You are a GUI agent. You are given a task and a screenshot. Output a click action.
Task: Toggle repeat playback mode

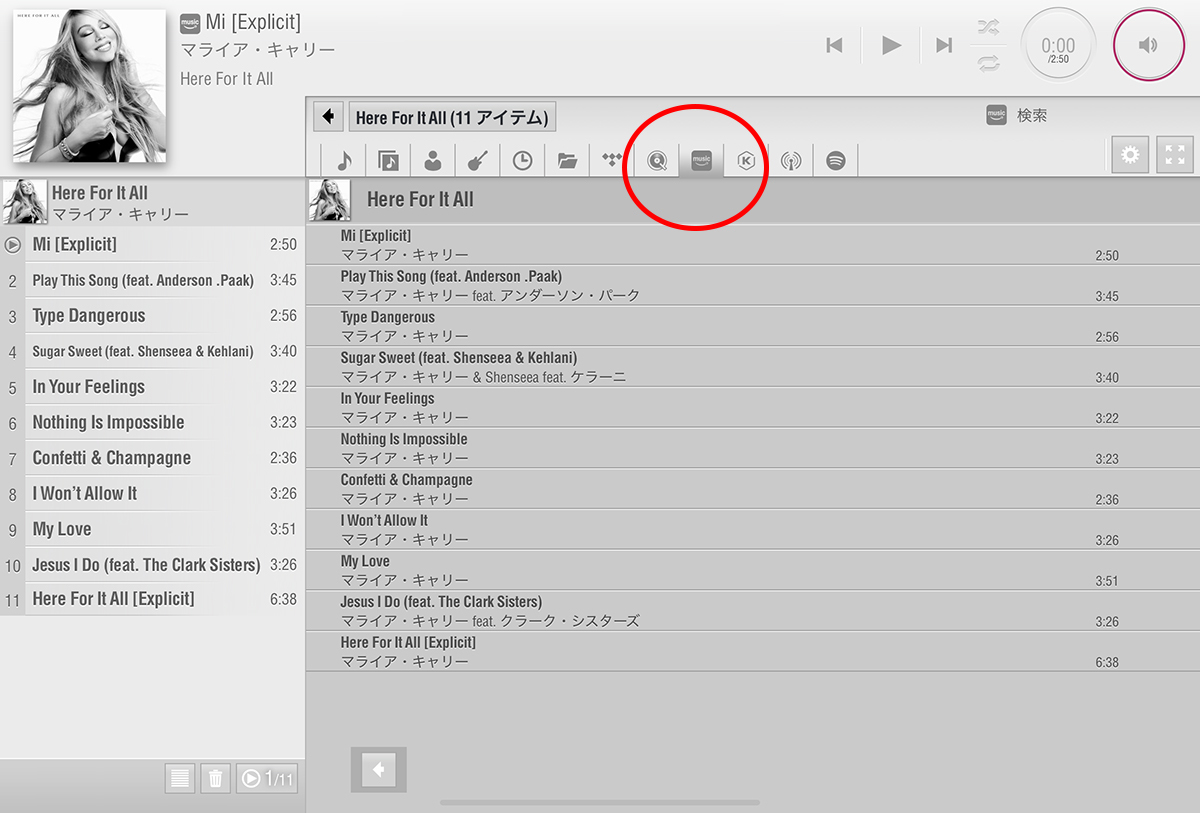point(988,62)
